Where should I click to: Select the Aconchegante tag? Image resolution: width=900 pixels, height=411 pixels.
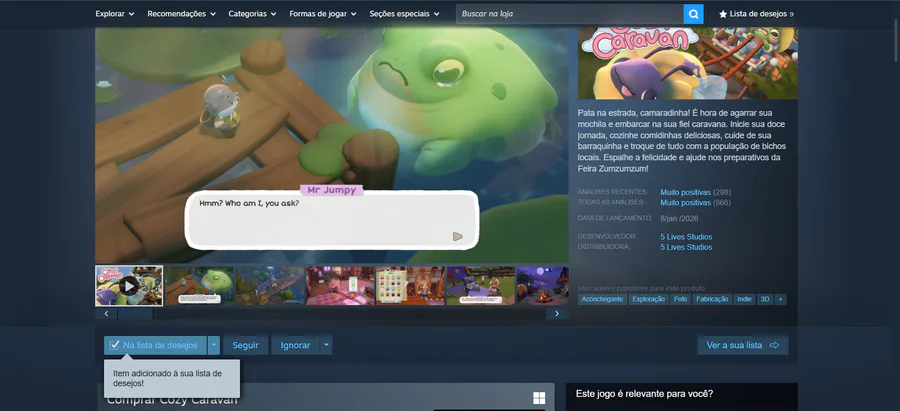pos(602,299)
